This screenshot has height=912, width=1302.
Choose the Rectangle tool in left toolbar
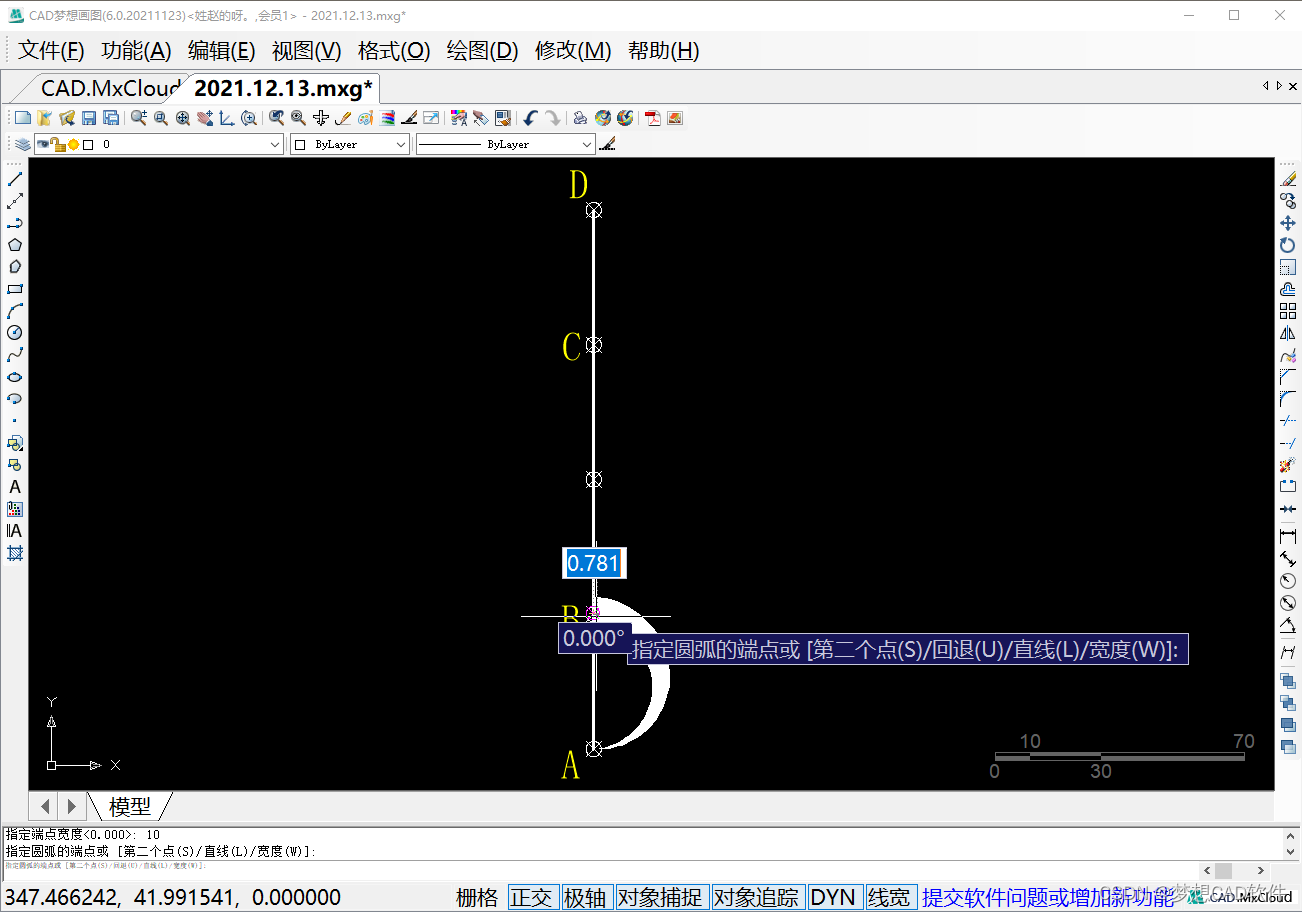(15, 289)
